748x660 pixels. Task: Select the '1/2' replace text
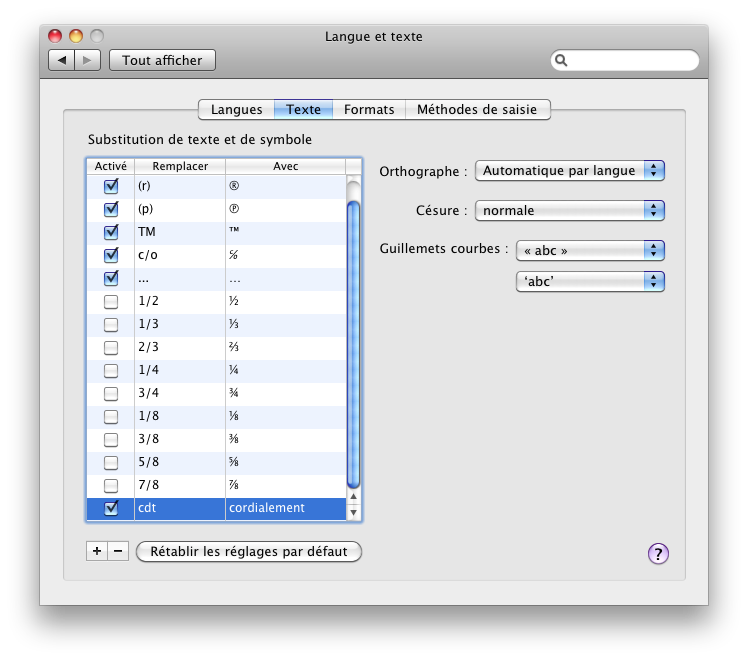pos(148,301)
